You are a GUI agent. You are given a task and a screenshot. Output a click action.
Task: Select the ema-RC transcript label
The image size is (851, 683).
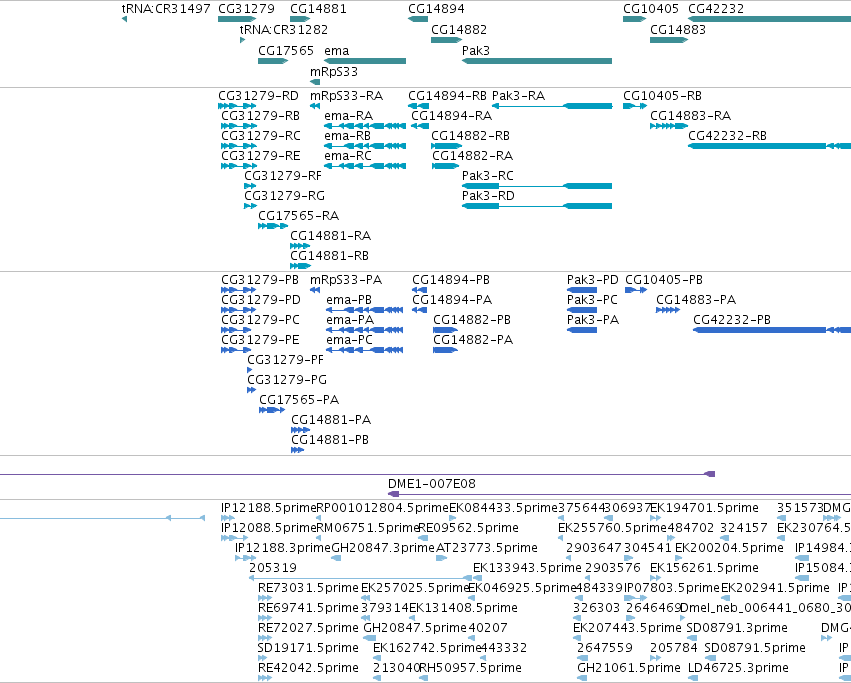tap(348, 156)
